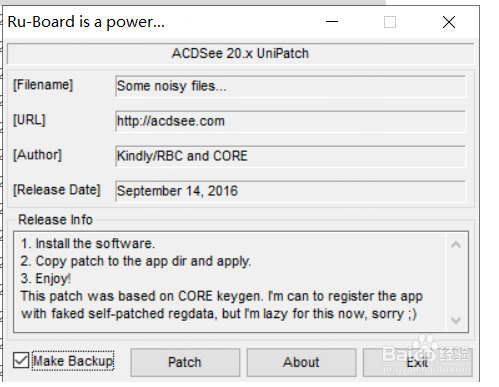
Task: Click the text 'with faked self-patched regdata'
Action: pos(117,314)
